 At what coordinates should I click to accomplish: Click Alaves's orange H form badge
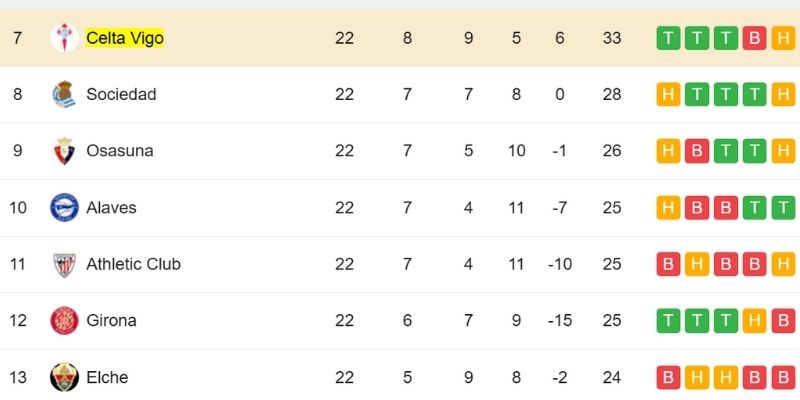tap(667, 208)
